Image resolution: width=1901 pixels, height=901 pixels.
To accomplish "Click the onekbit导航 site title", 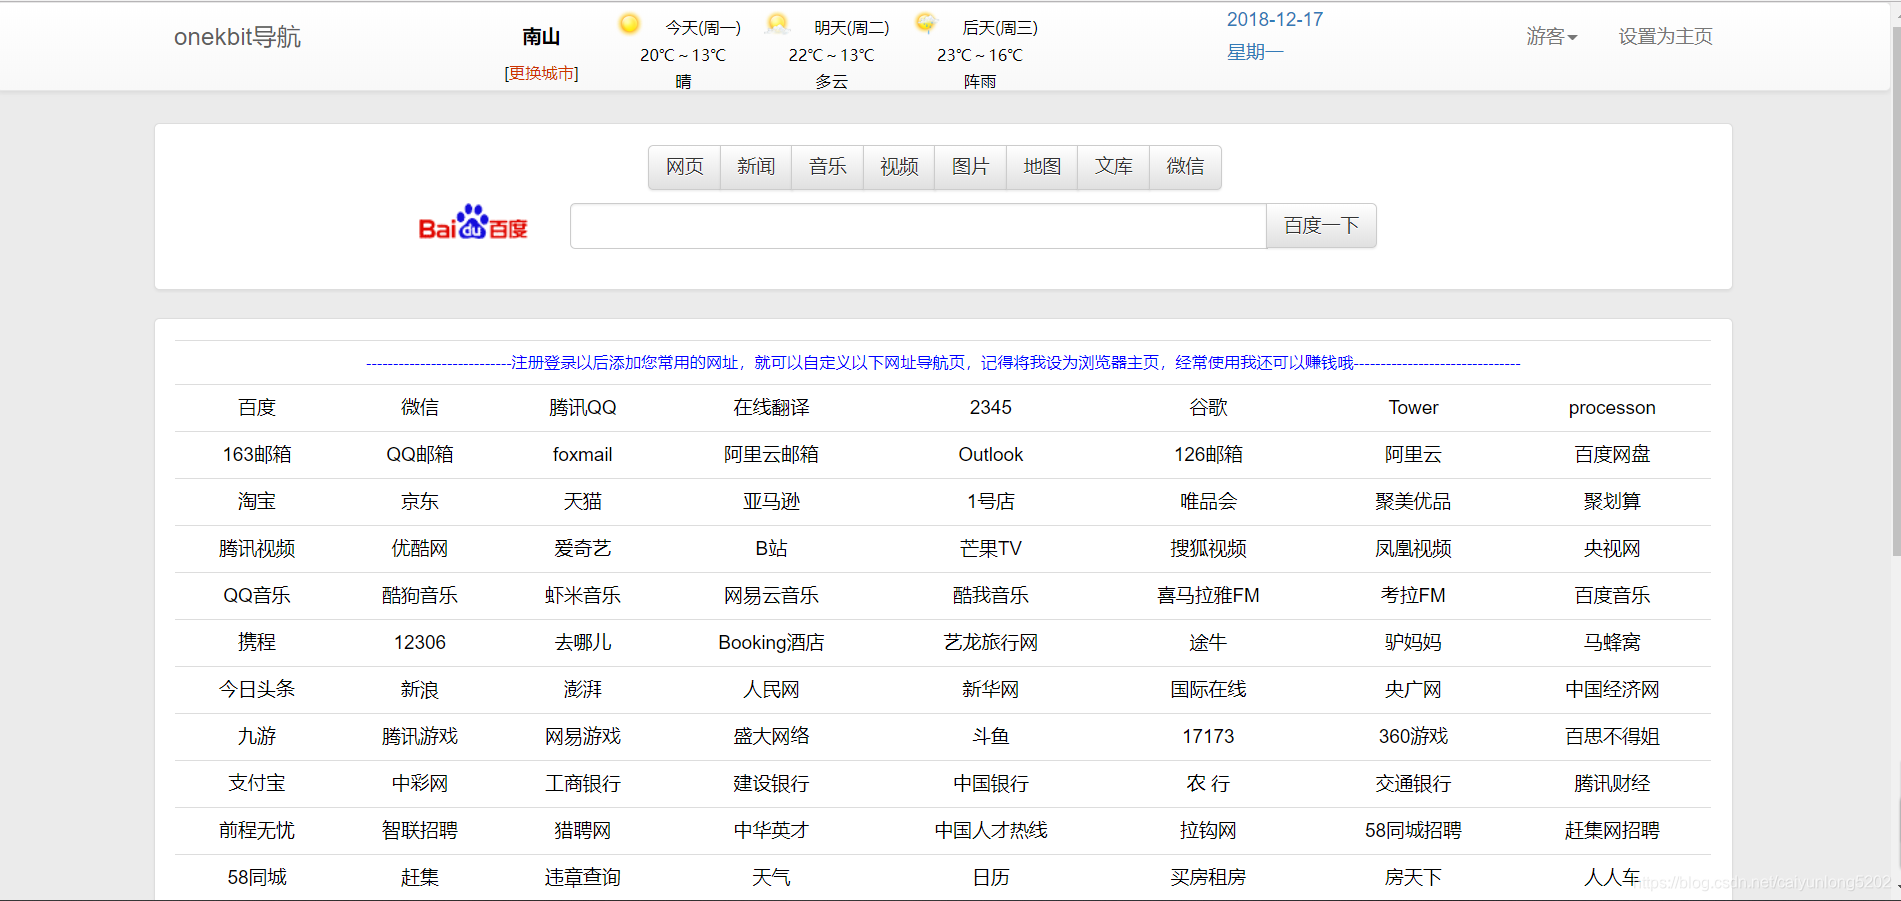I will point(237,37).
